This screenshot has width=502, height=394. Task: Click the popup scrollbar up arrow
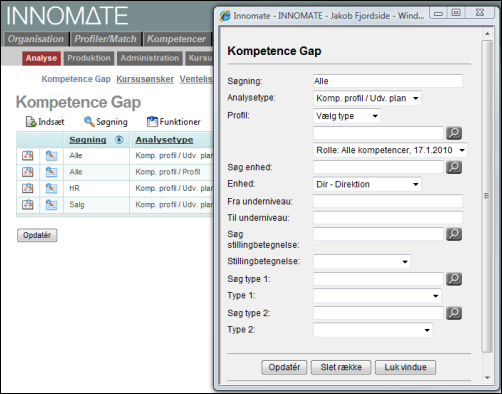pos(487,34)
